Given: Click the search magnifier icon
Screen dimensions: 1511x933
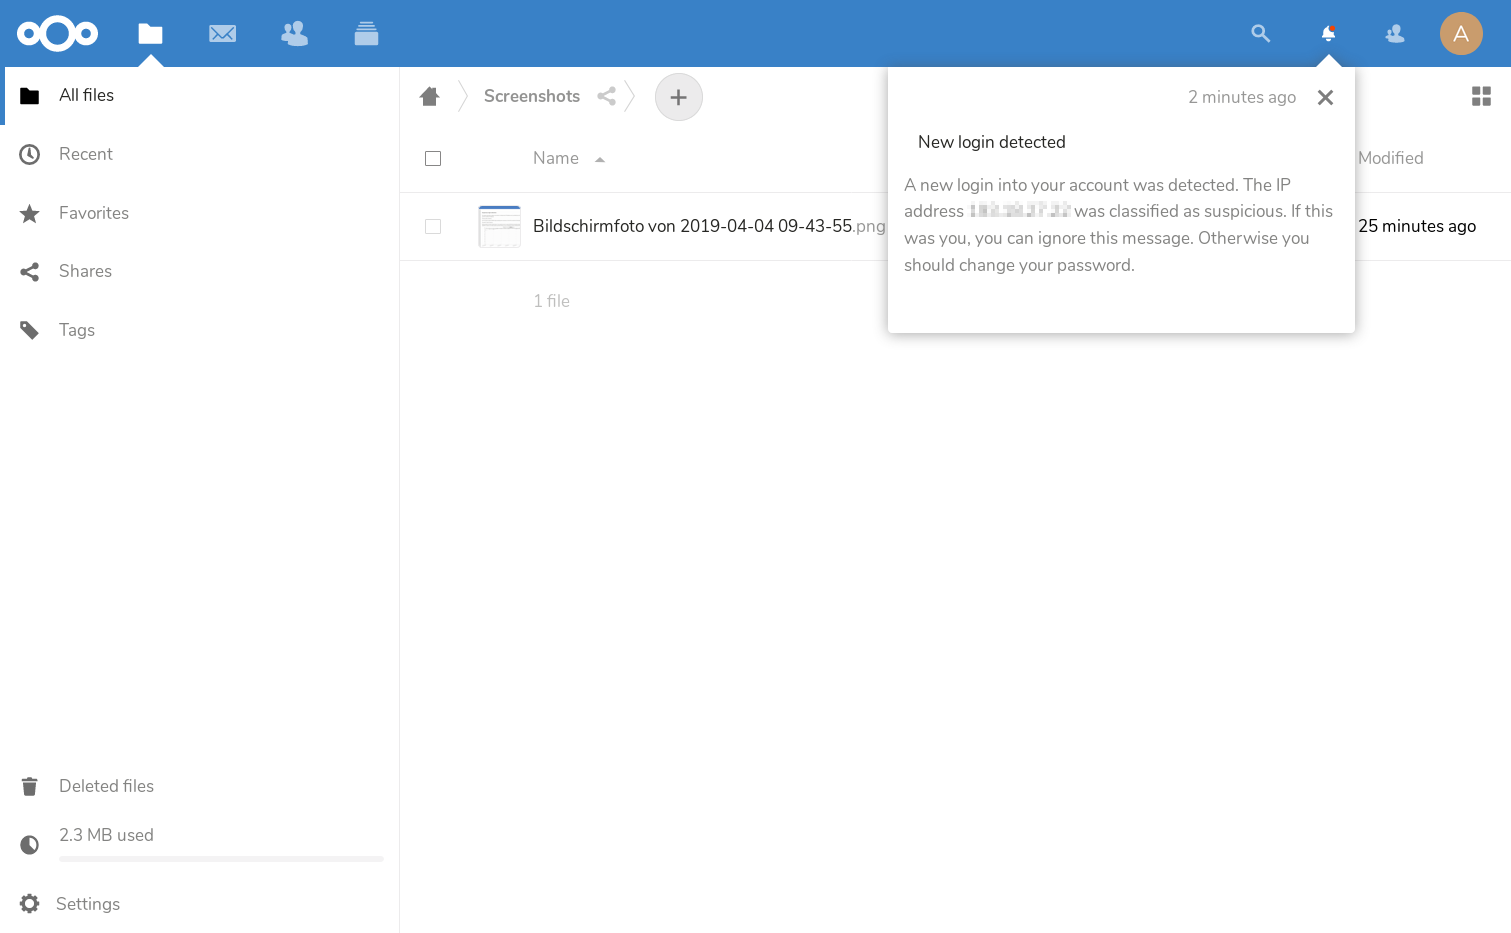Looking at the screenshot, I should click(1260, 34).
